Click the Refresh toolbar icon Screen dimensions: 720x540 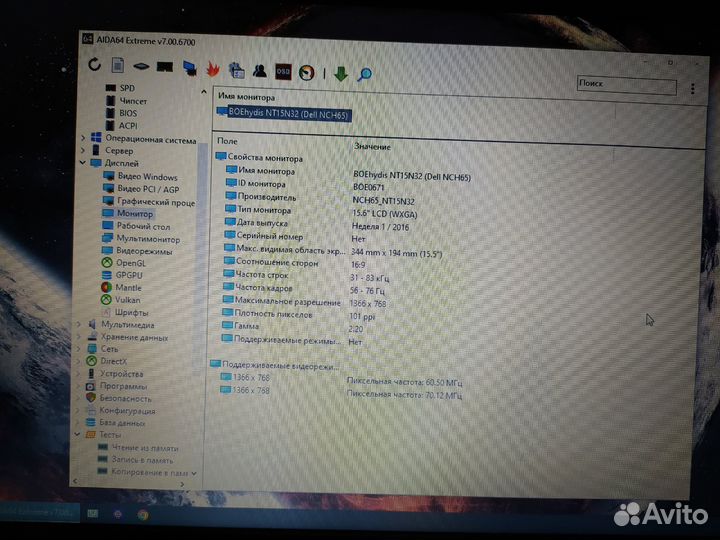tap(95, 64)
